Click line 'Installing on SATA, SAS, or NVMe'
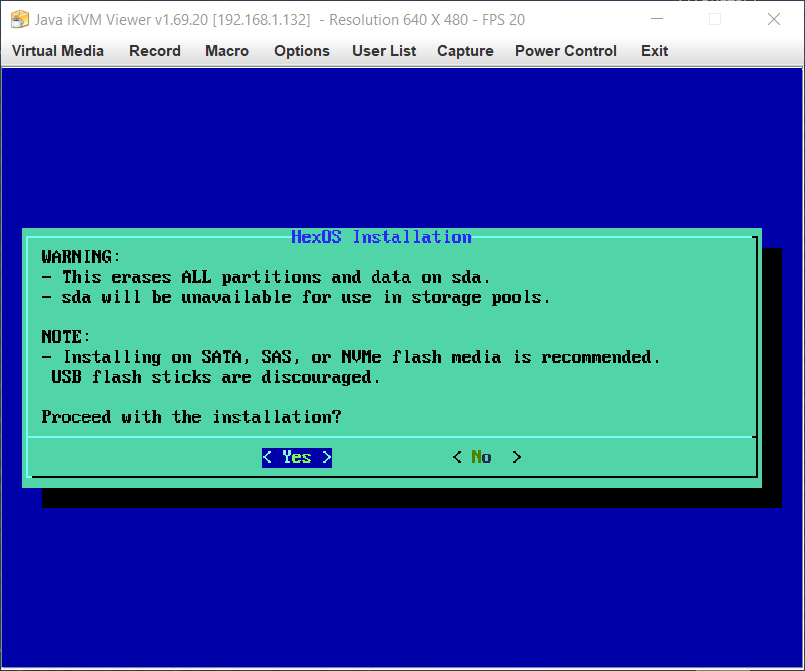This screenshot has width=805, height=671. (351, 357)
